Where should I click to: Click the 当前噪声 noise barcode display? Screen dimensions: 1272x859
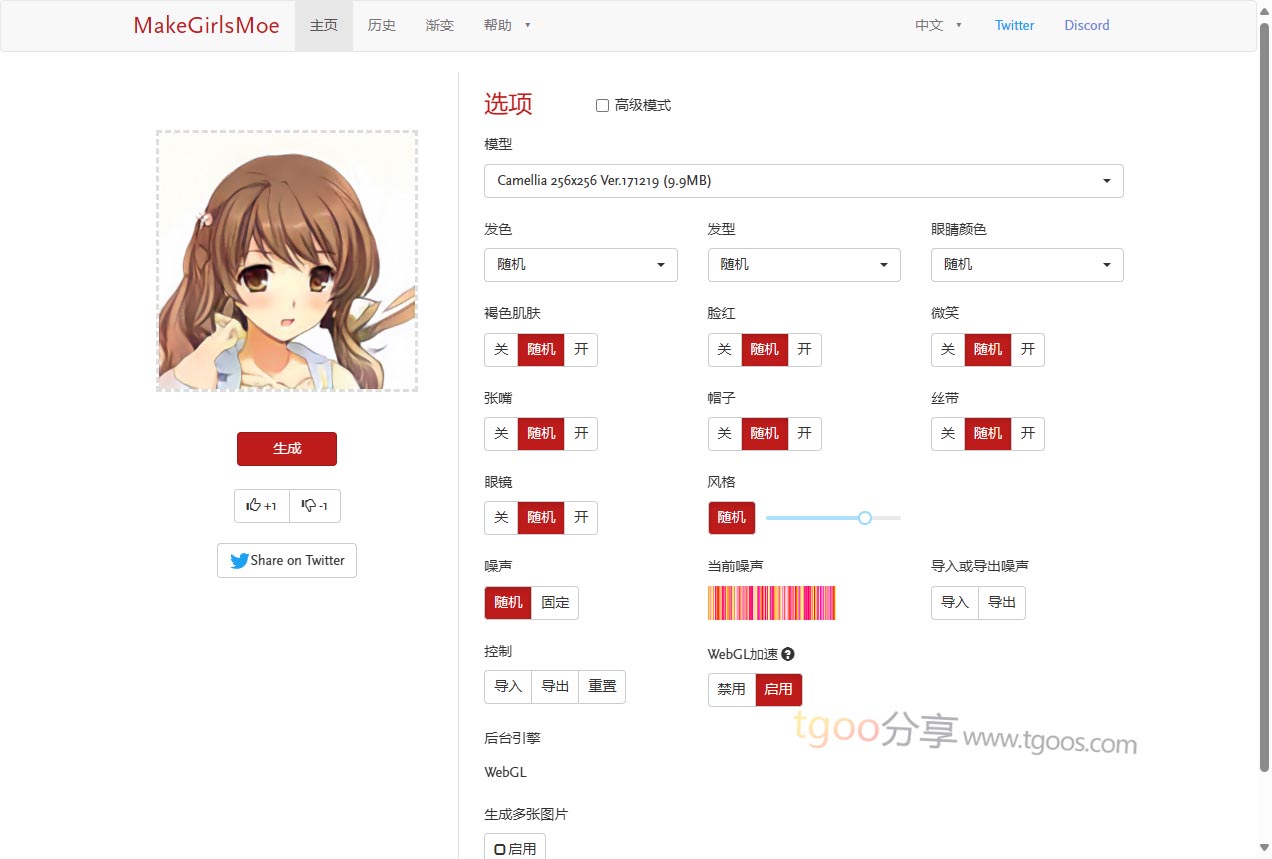(771, 603)
